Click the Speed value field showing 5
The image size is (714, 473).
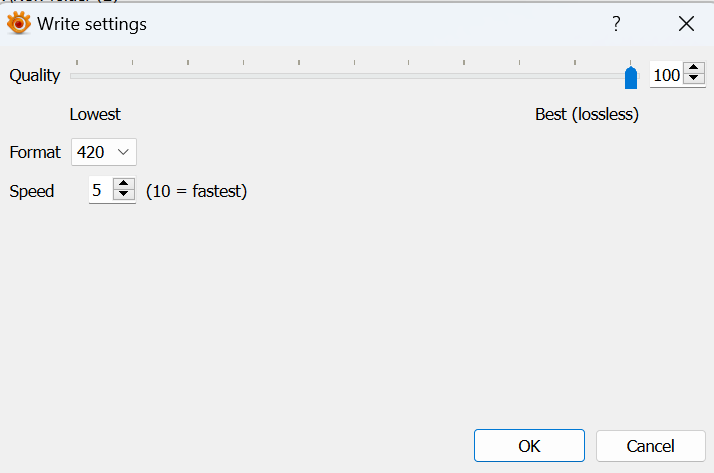pyautogui.click(x=100, y=190)
